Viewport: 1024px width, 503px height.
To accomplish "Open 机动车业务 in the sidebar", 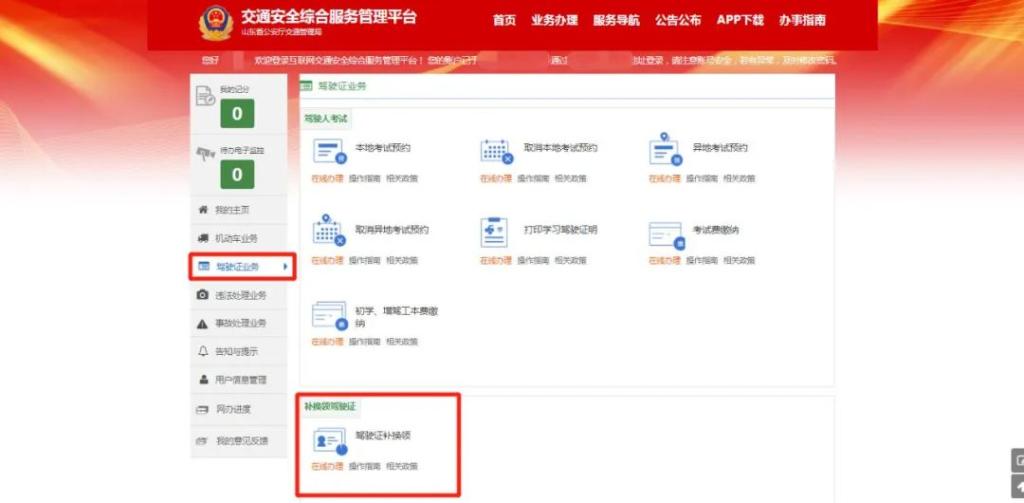I will 236,238.
